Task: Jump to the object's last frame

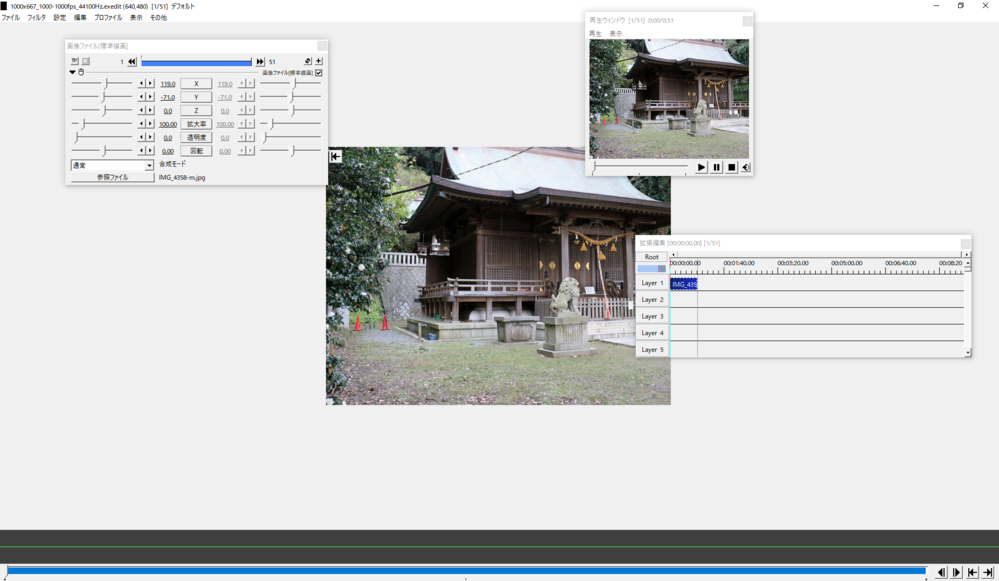Action: pos(260,62)
